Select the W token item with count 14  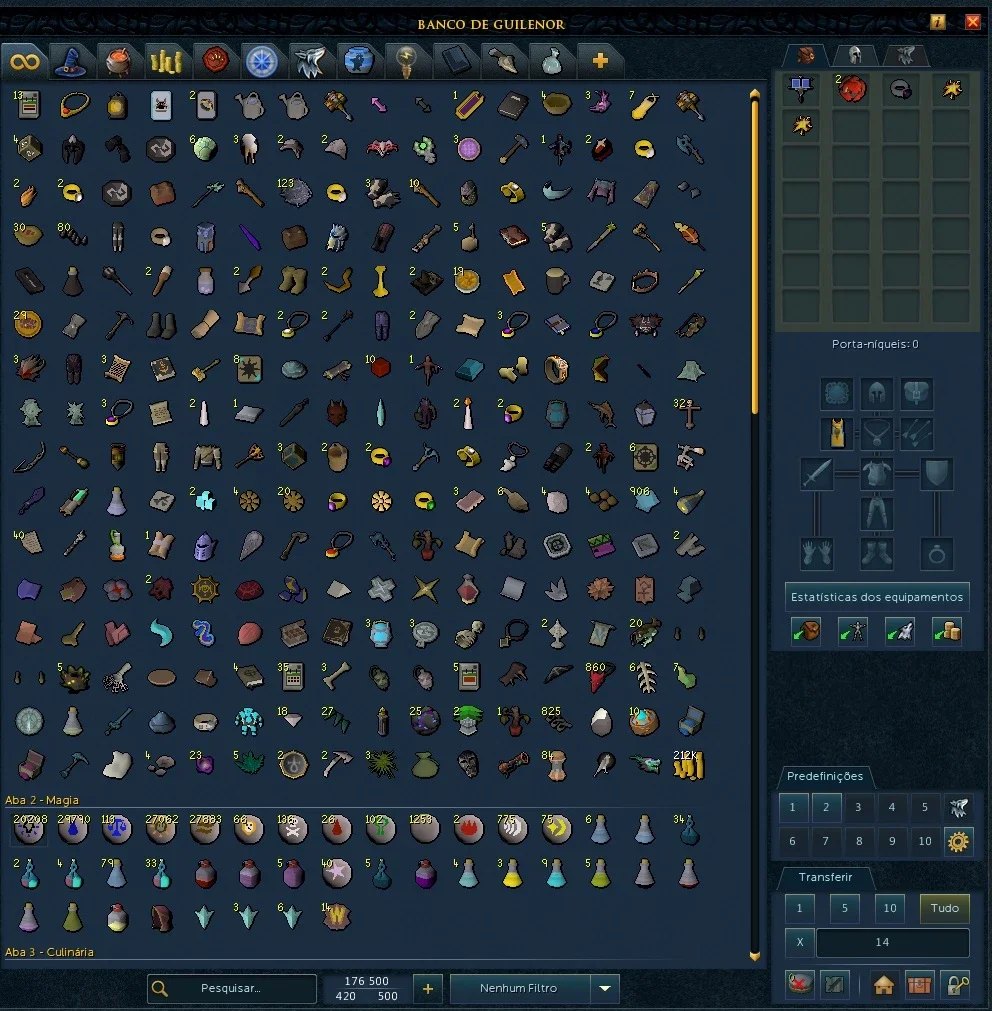coord(336,916)
